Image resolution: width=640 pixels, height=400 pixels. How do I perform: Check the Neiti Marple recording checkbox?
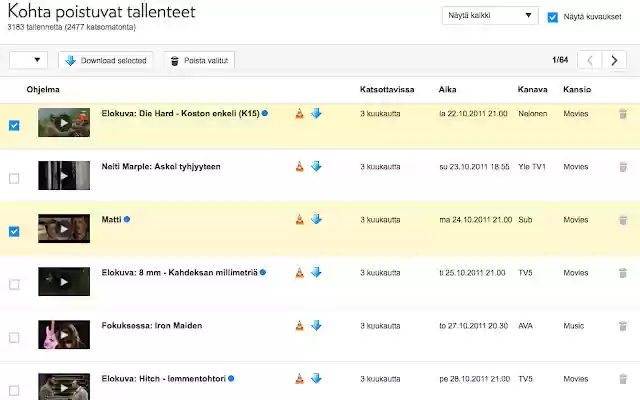(14, 178)
